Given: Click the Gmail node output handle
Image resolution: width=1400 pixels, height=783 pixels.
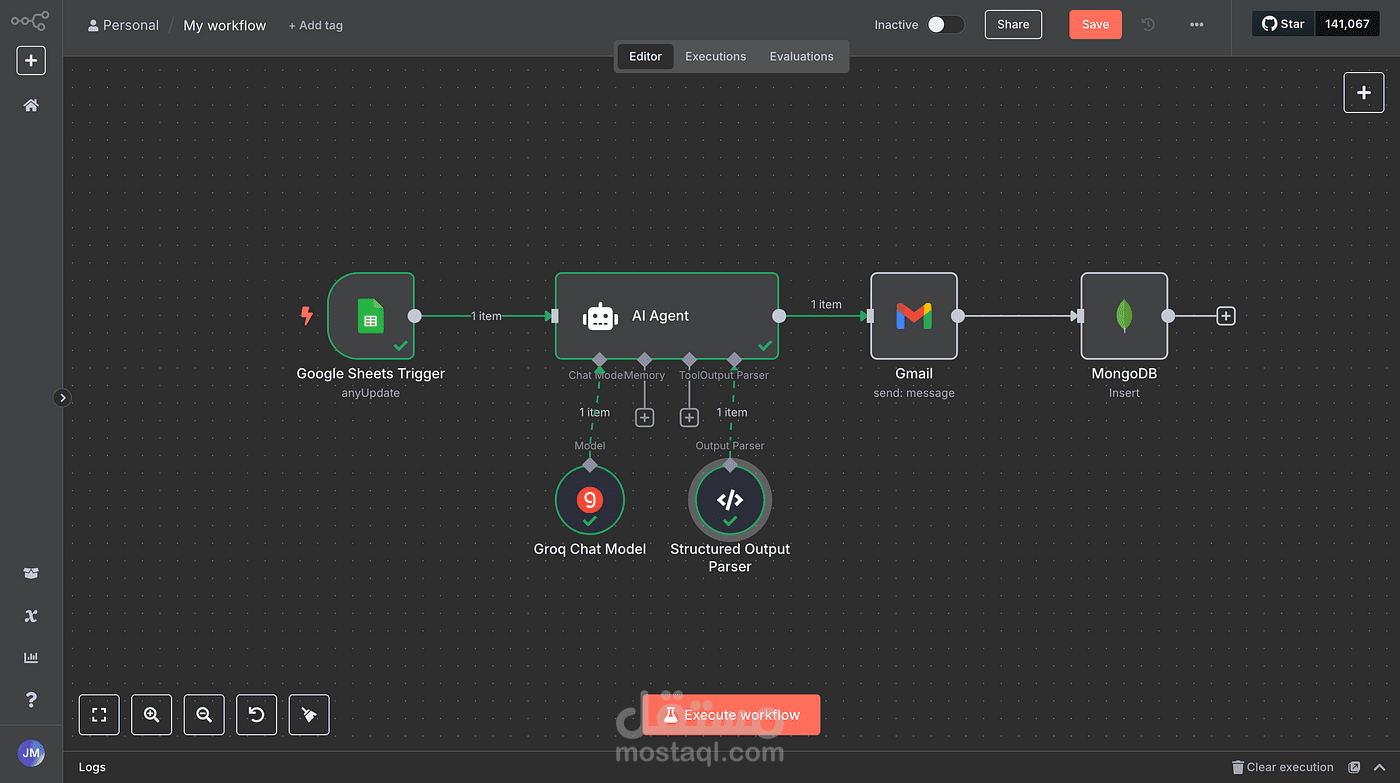Looking at the screenshot, I should point(958,316).
